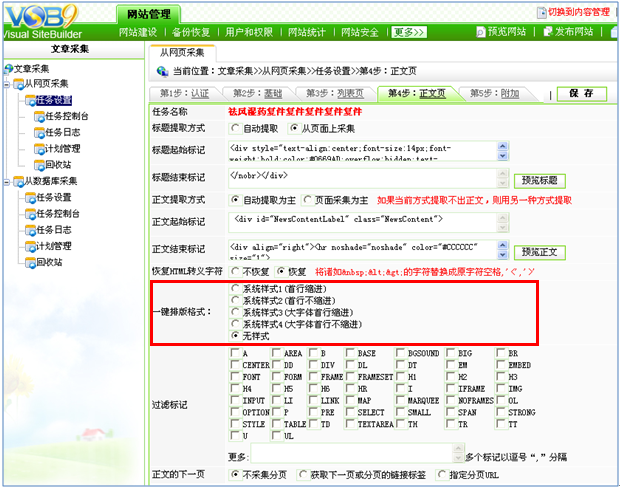Click the selected 任务设置 folder icon
Screen dimensions: 620x489
[30, 100]
